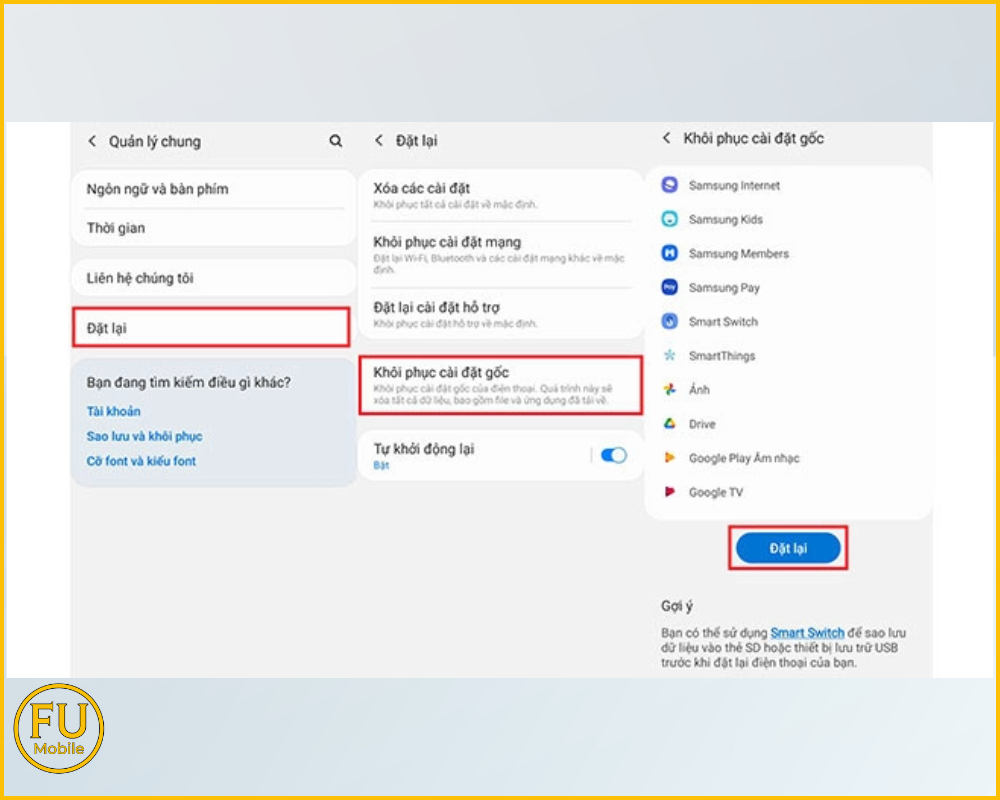Tap the Samsung Members icon
The height and width of the screenshot is (800, 1000).
pos(670,253)
